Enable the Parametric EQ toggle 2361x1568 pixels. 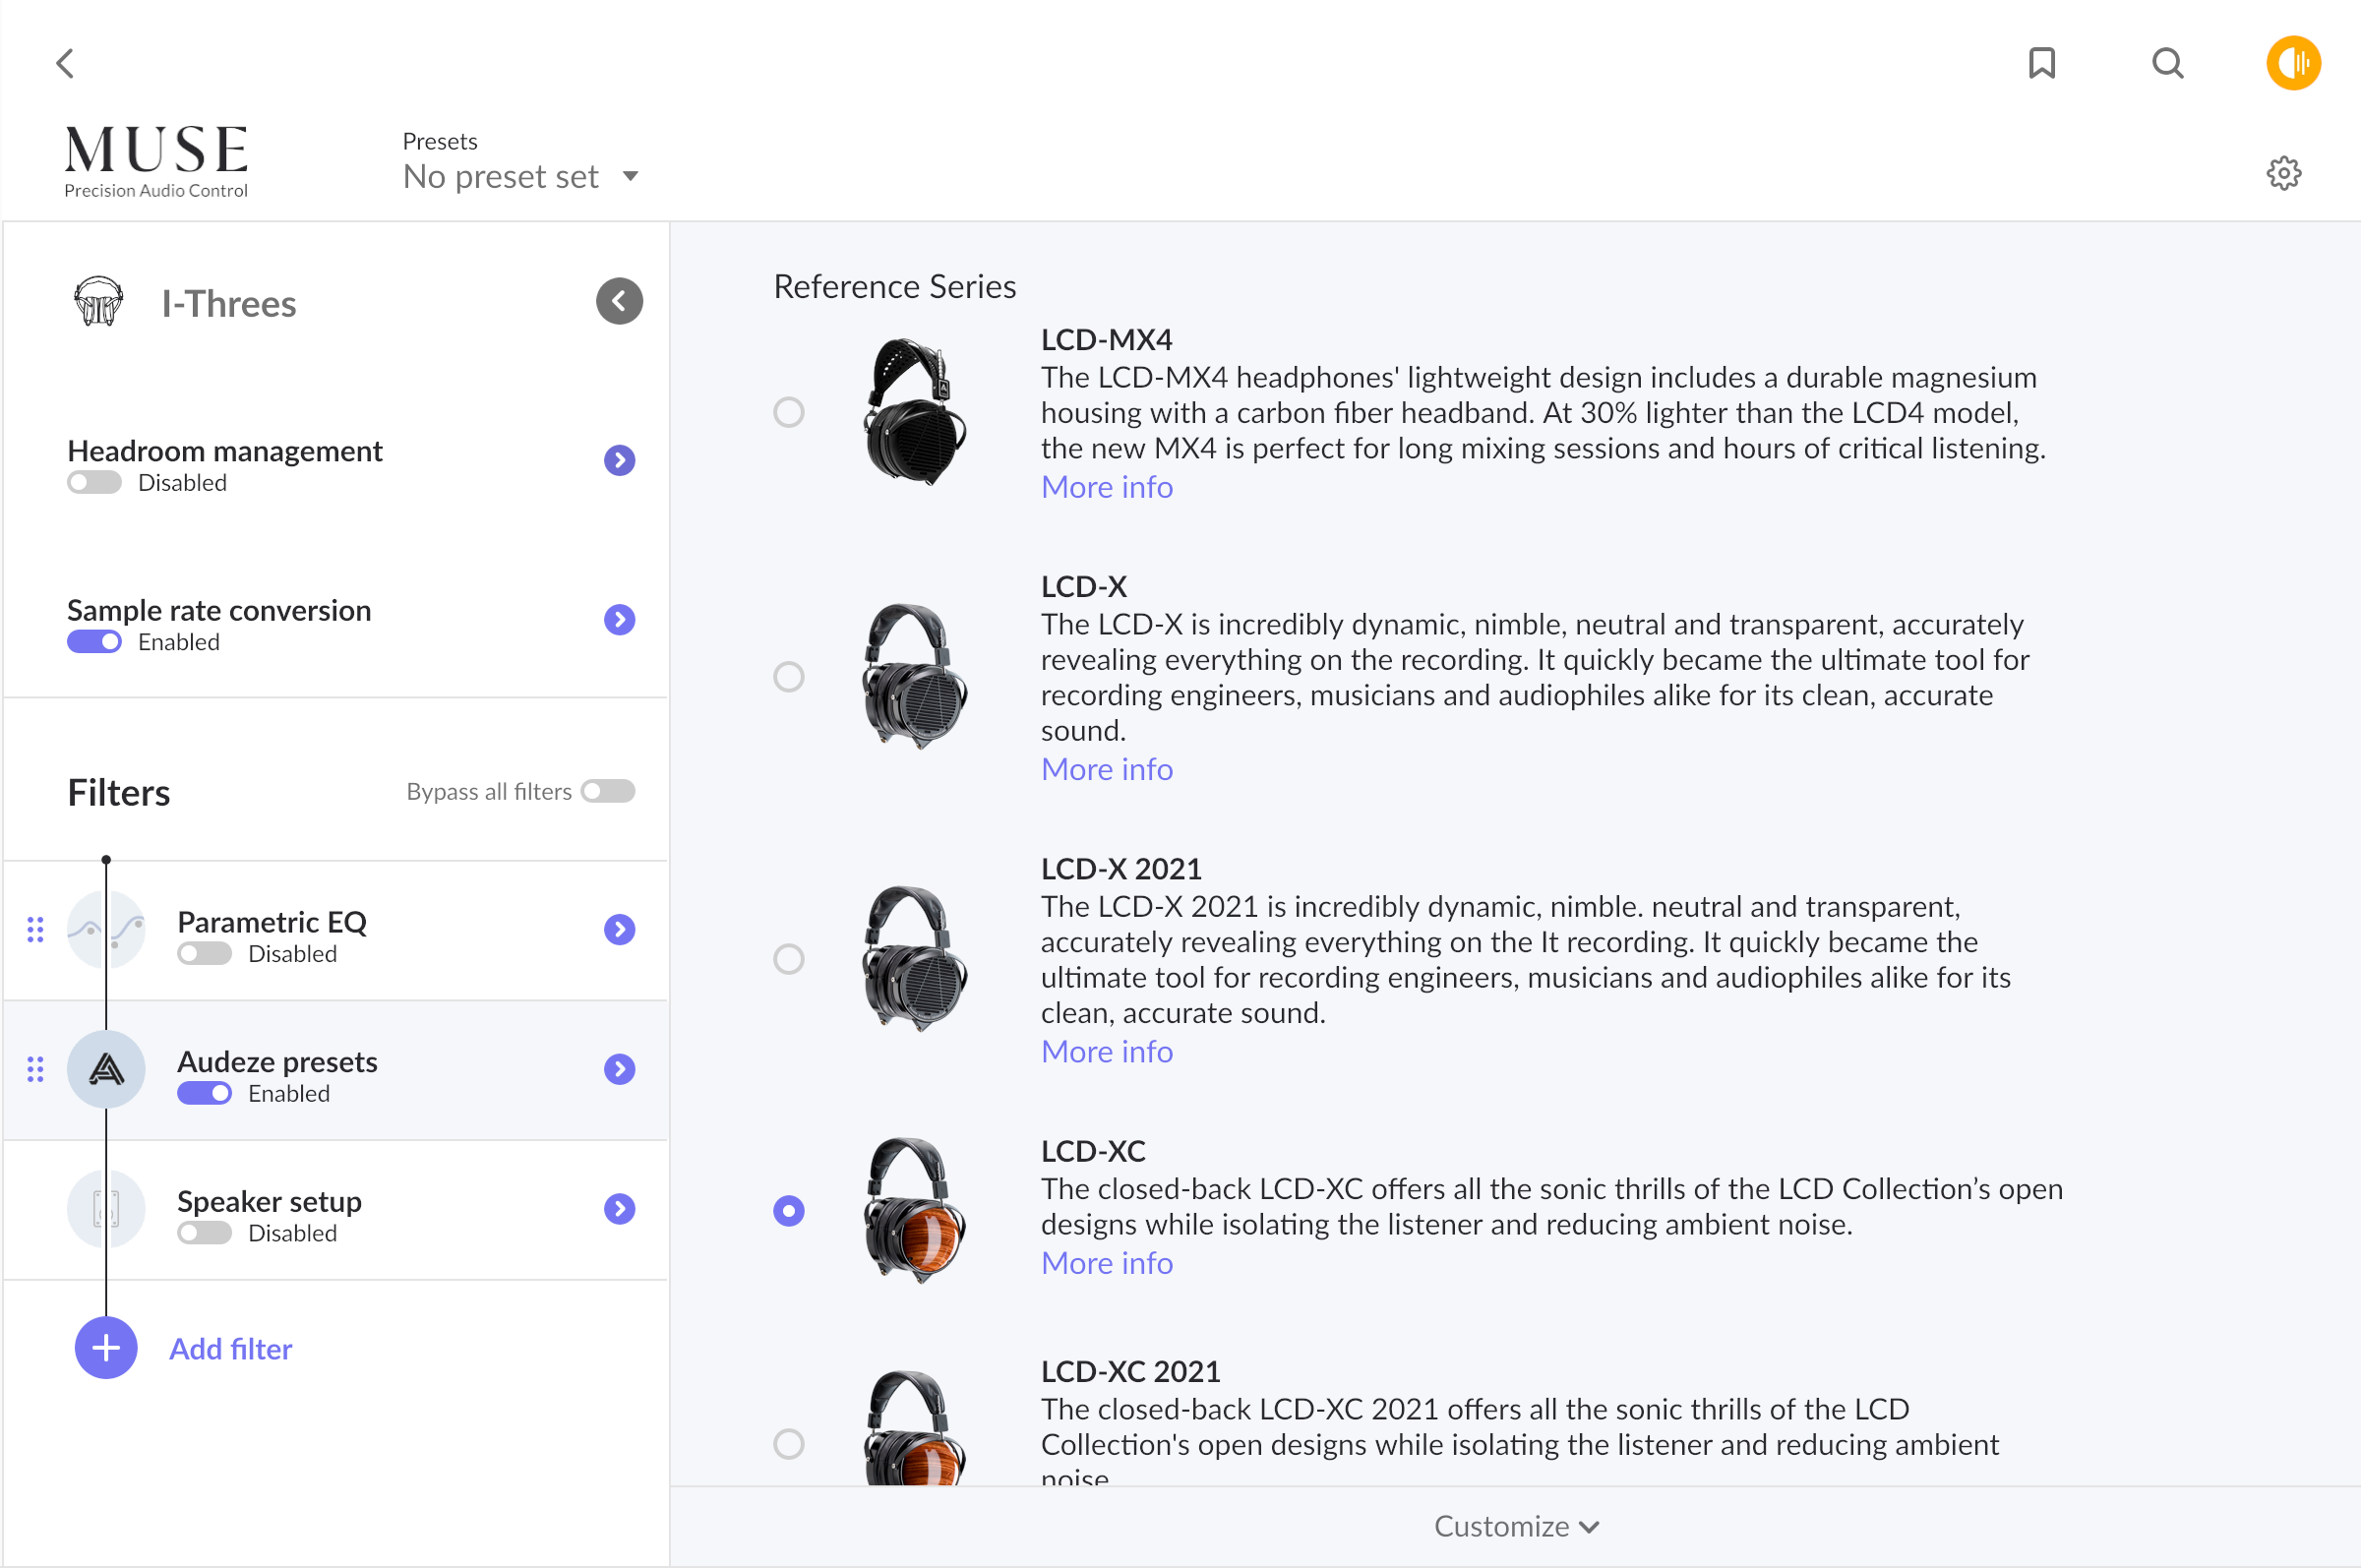204,953
